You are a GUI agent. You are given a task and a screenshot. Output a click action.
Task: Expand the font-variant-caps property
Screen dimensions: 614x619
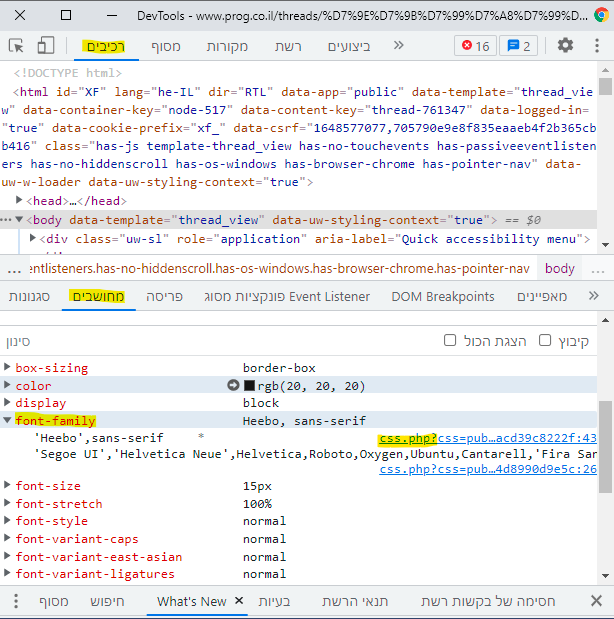[7, 538]
